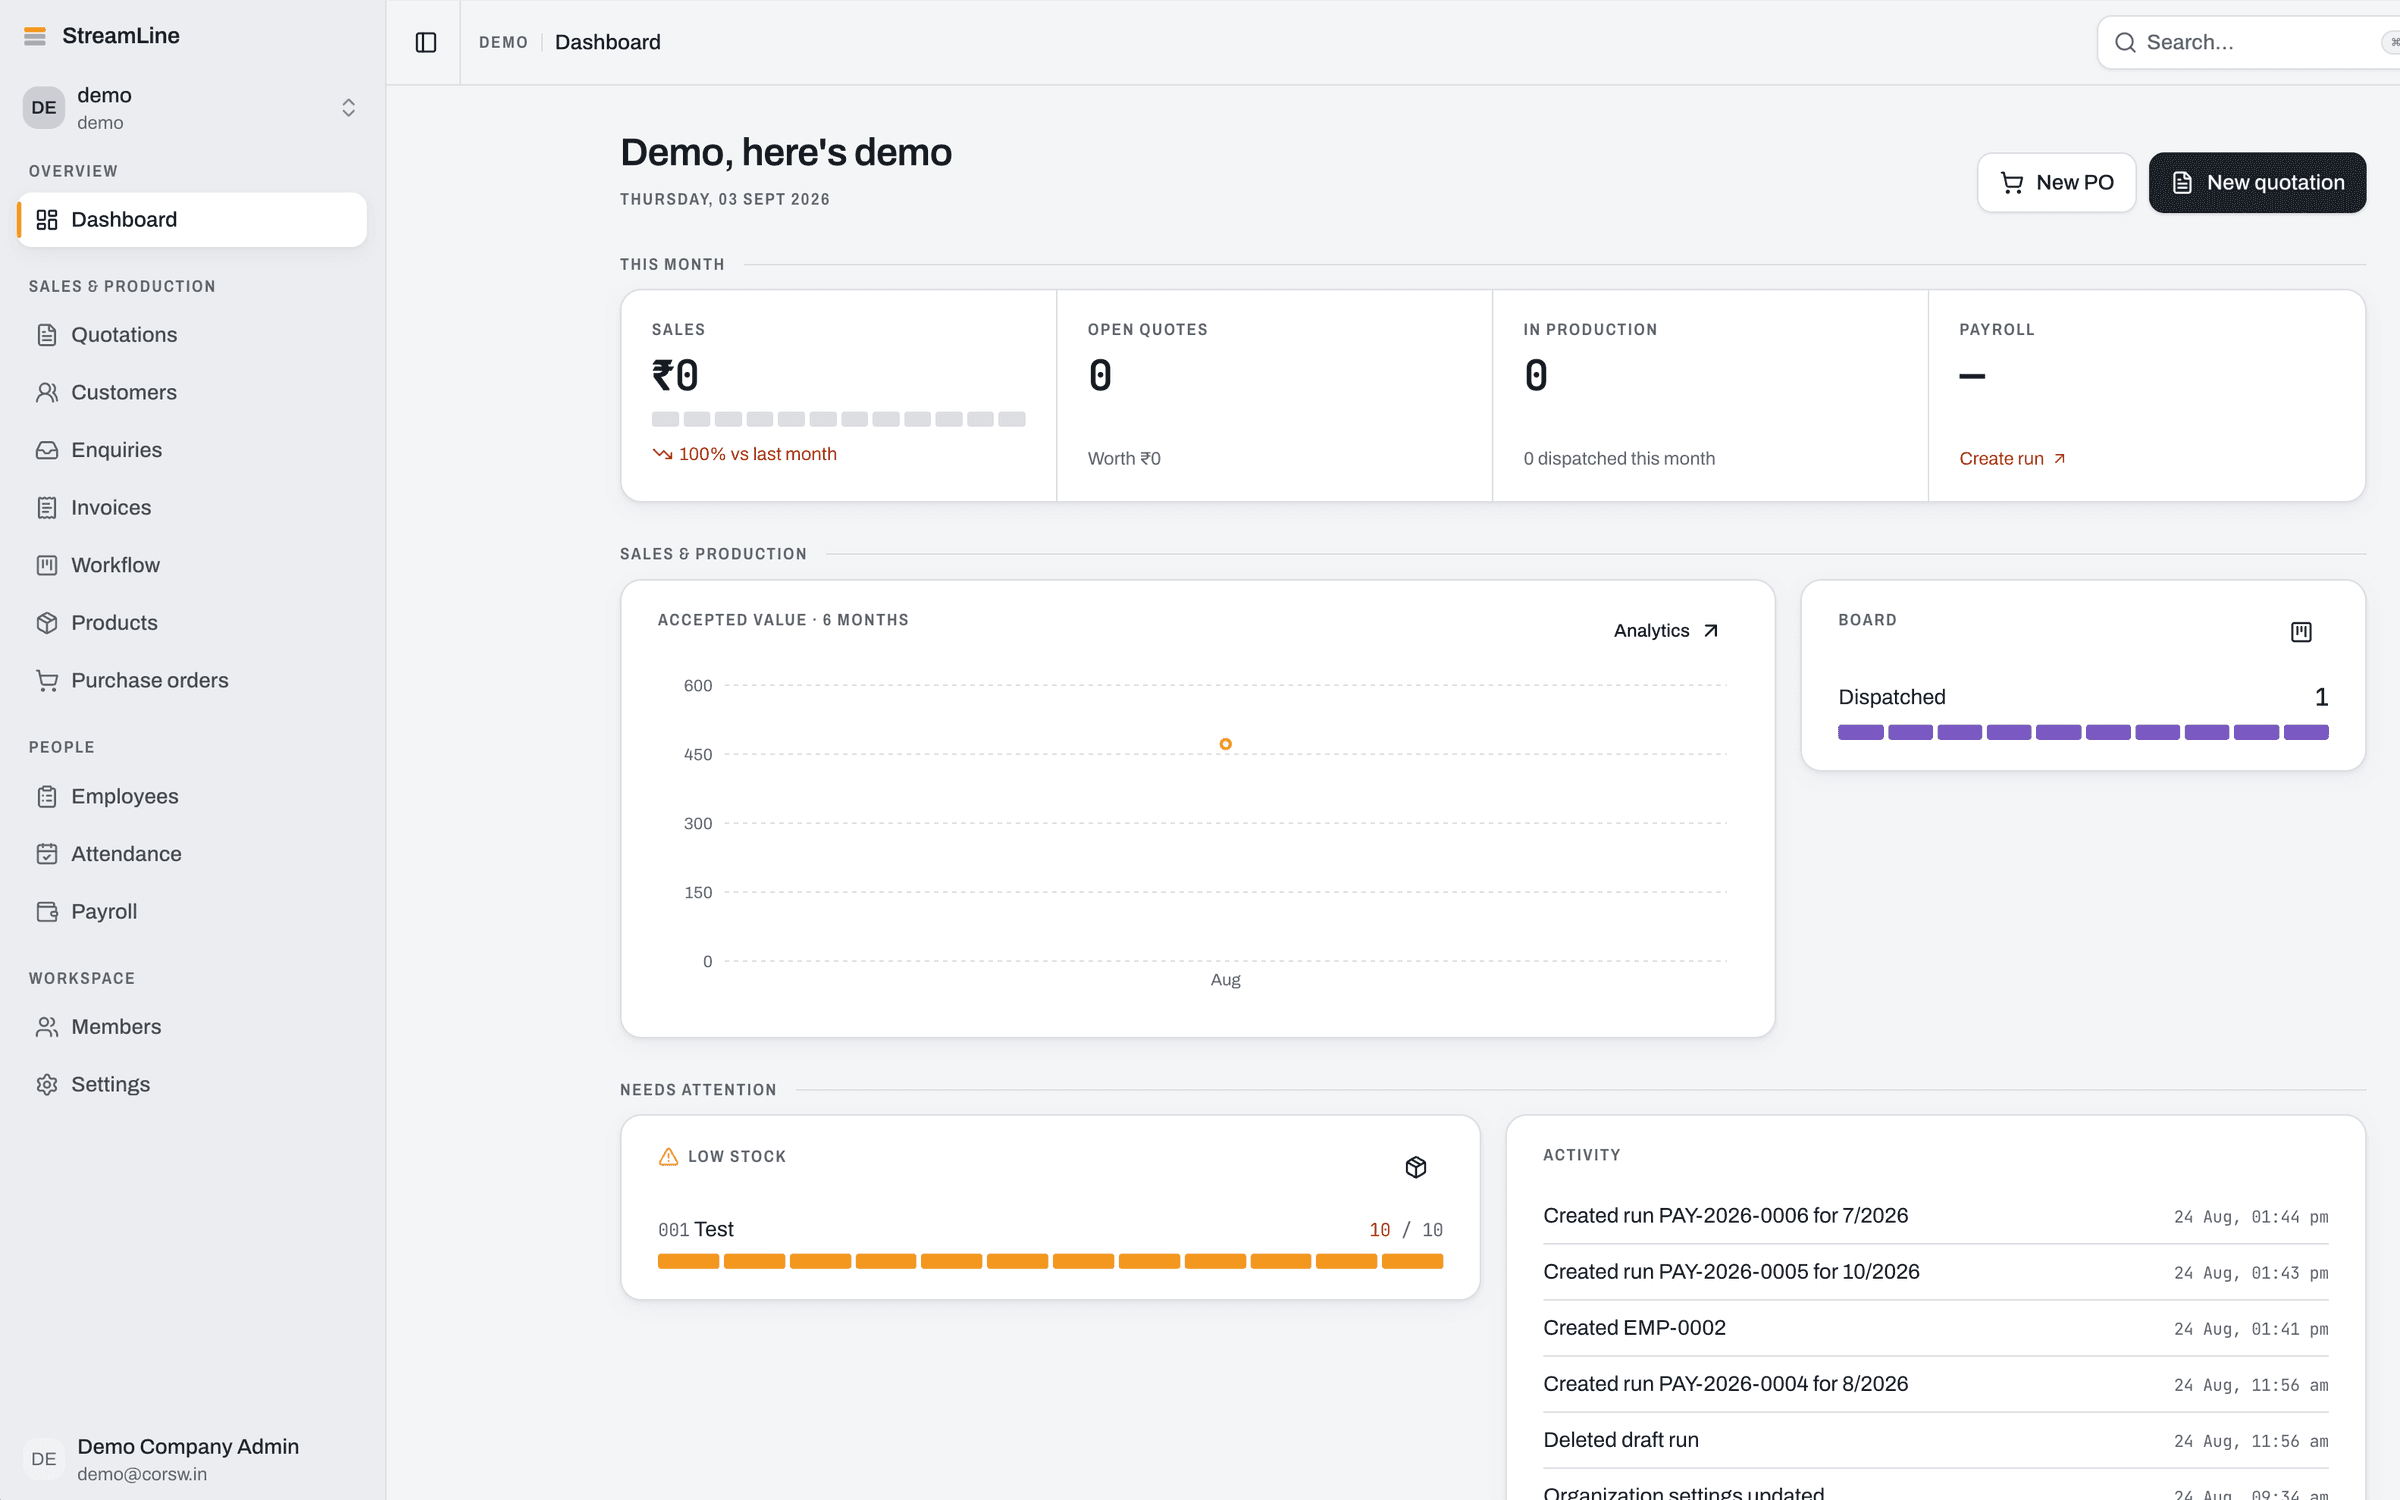Click the August data point on chart
Image resolution: width=2400 pixels, height=1500 pixels.
tap(1225, 744)
